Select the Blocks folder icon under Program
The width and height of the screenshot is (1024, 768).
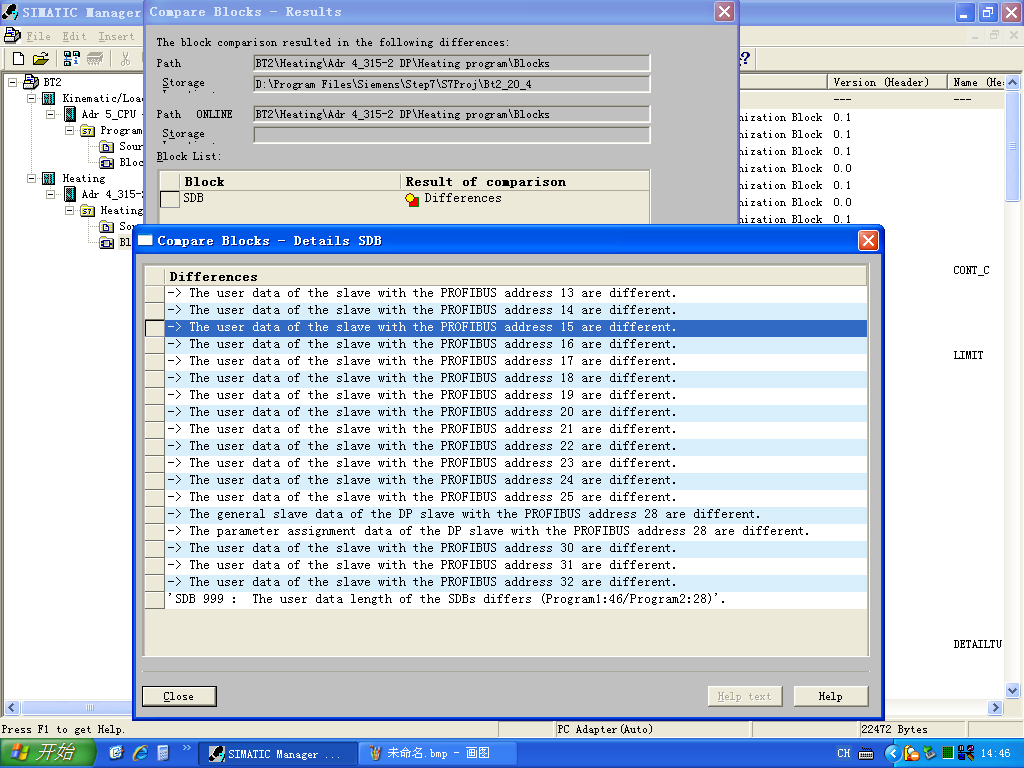click(106, 162)
